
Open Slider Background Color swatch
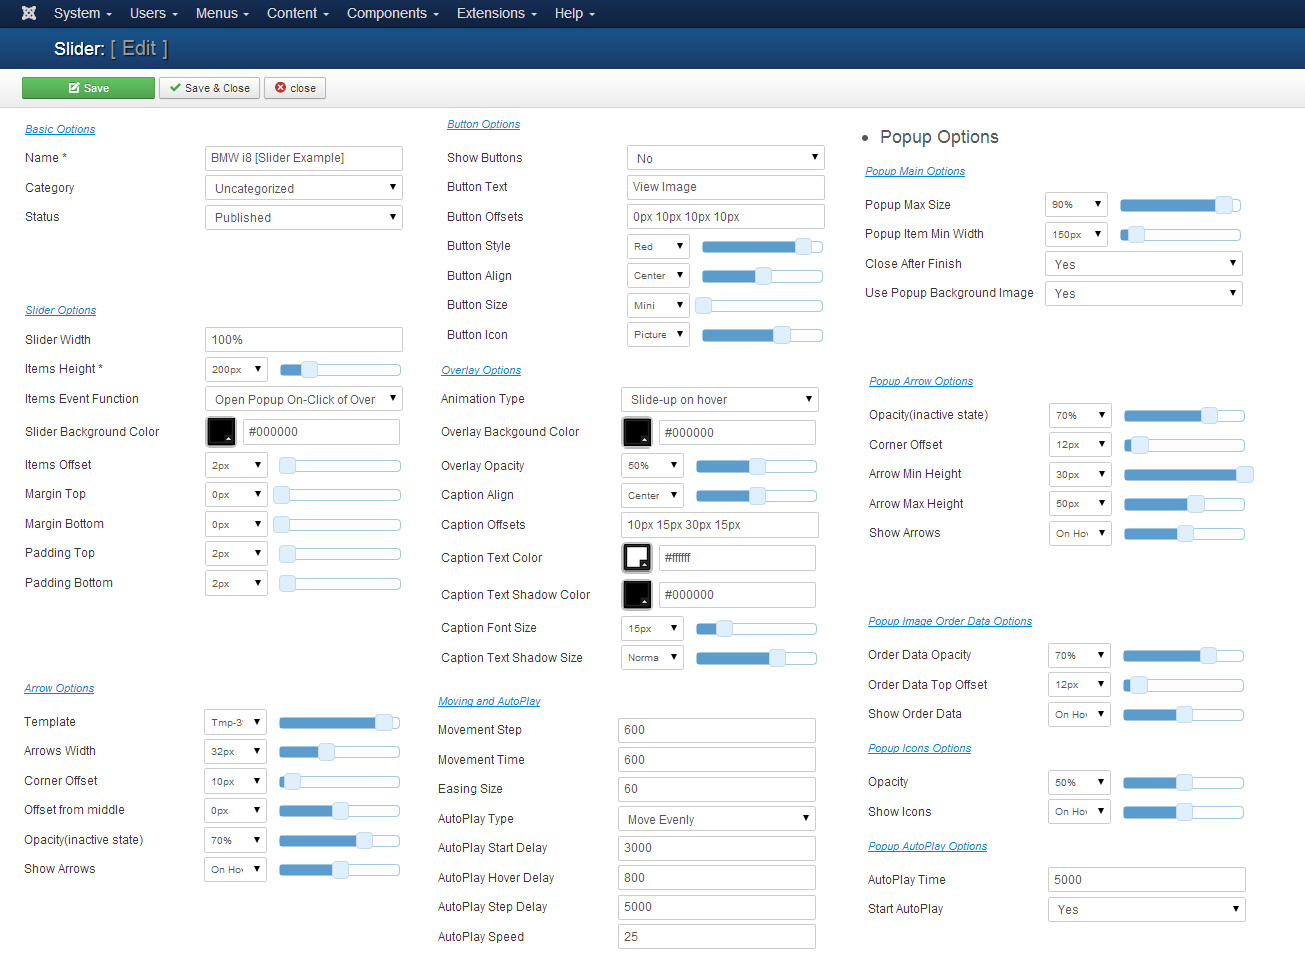coord(221,432)
